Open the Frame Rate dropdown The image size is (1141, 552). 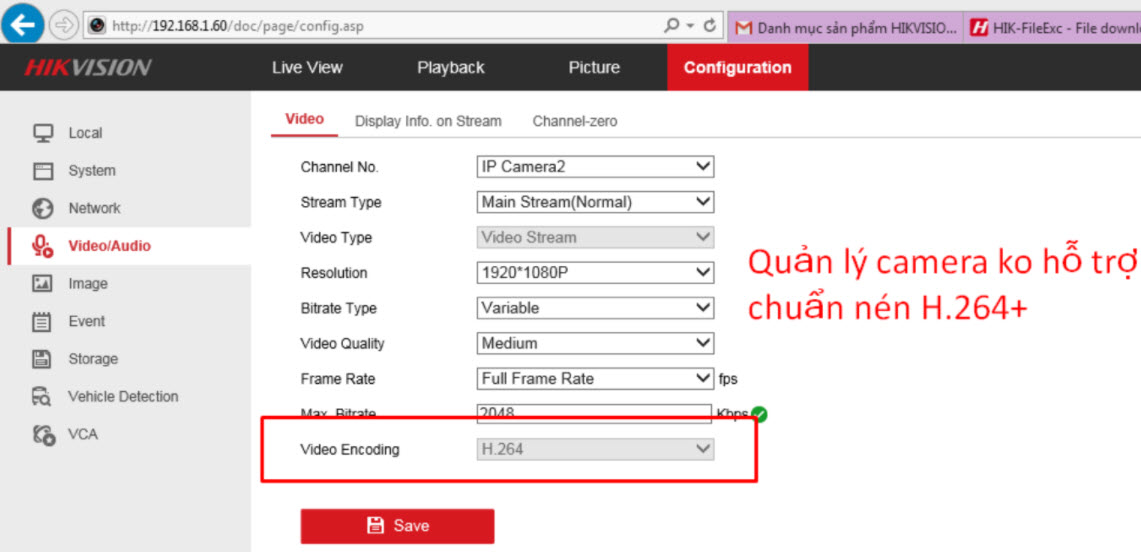[x=595, y=378]
